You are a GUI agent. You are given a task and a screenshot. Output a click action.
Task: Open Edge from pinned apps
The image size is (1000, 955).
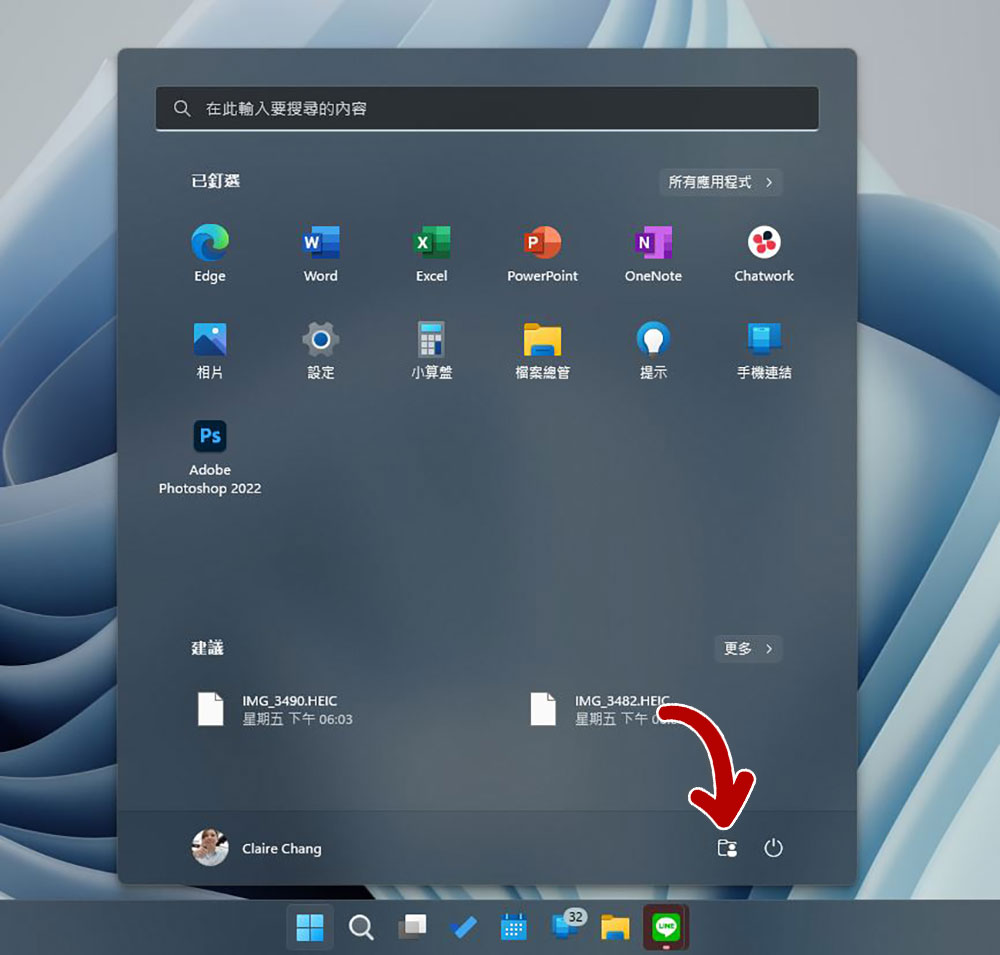click(x=210, y=253)
